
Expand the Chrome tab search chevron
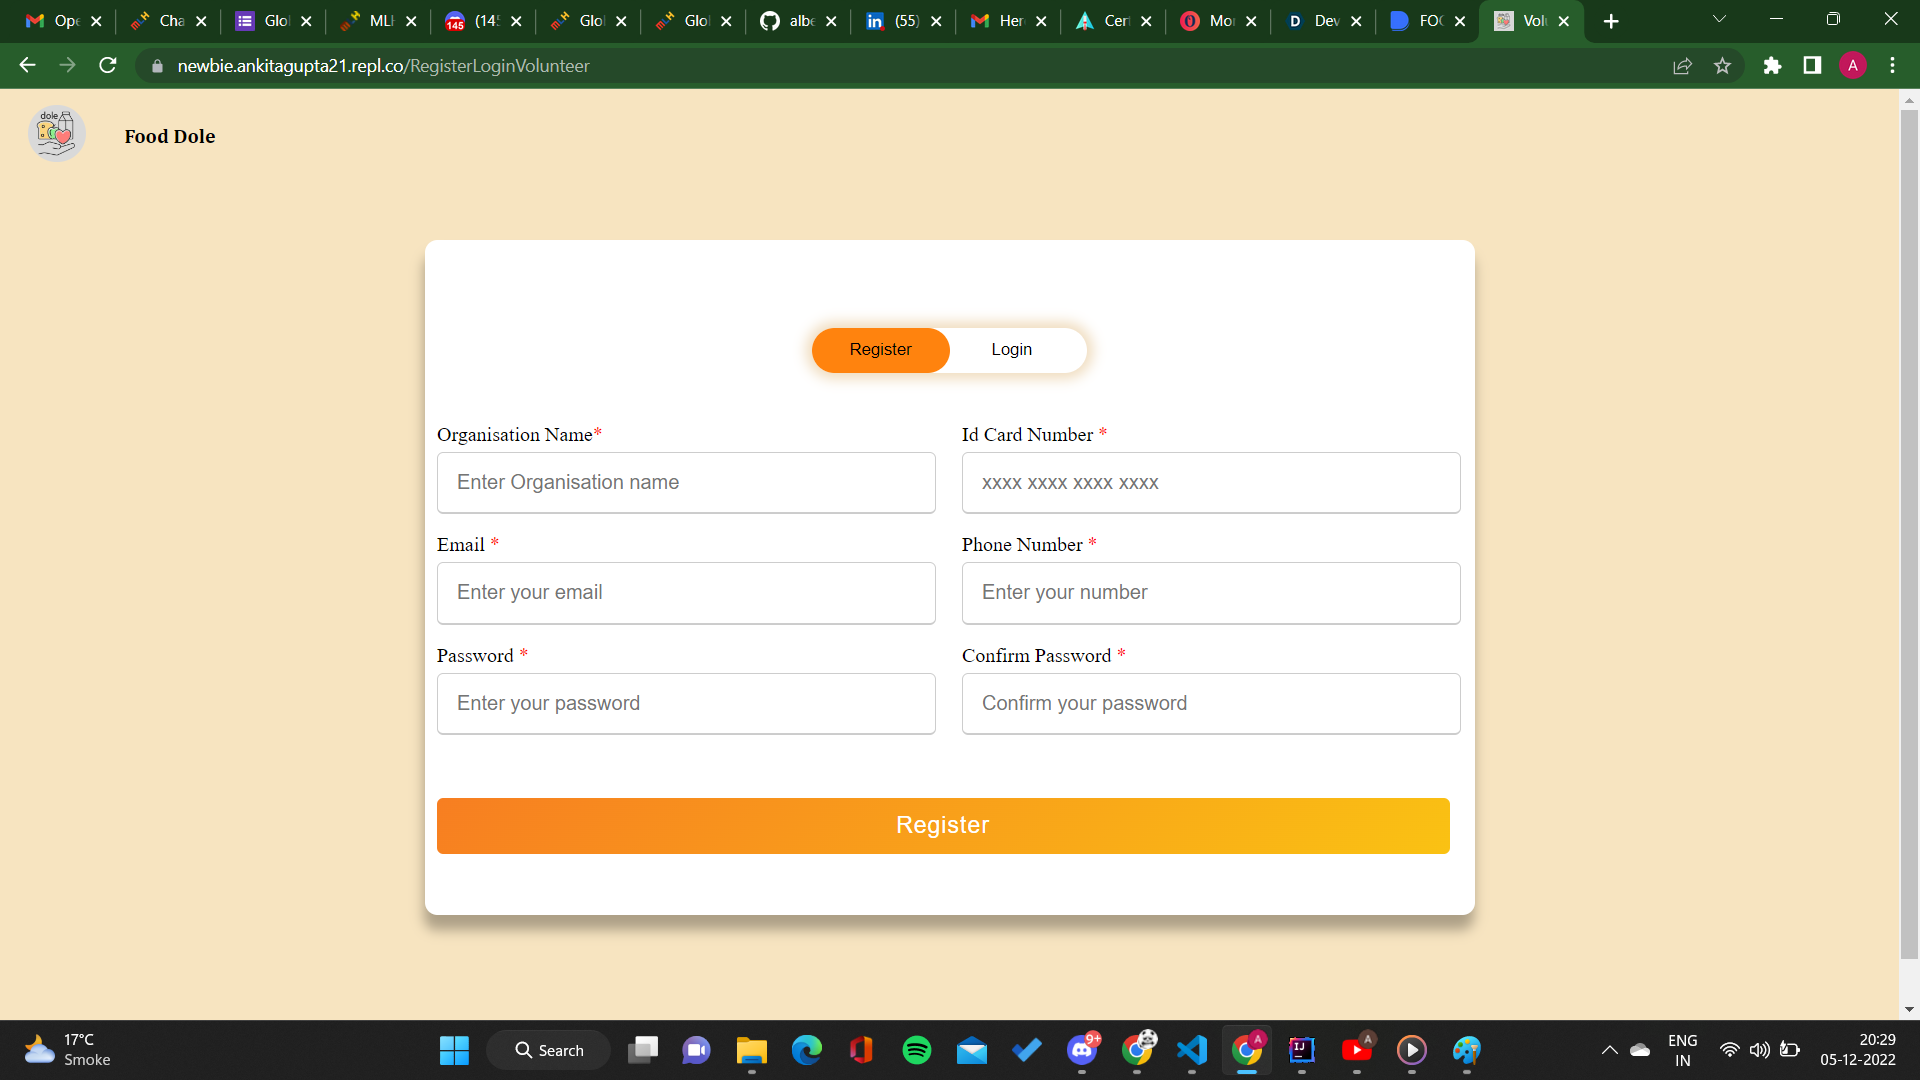point(1719,20)
